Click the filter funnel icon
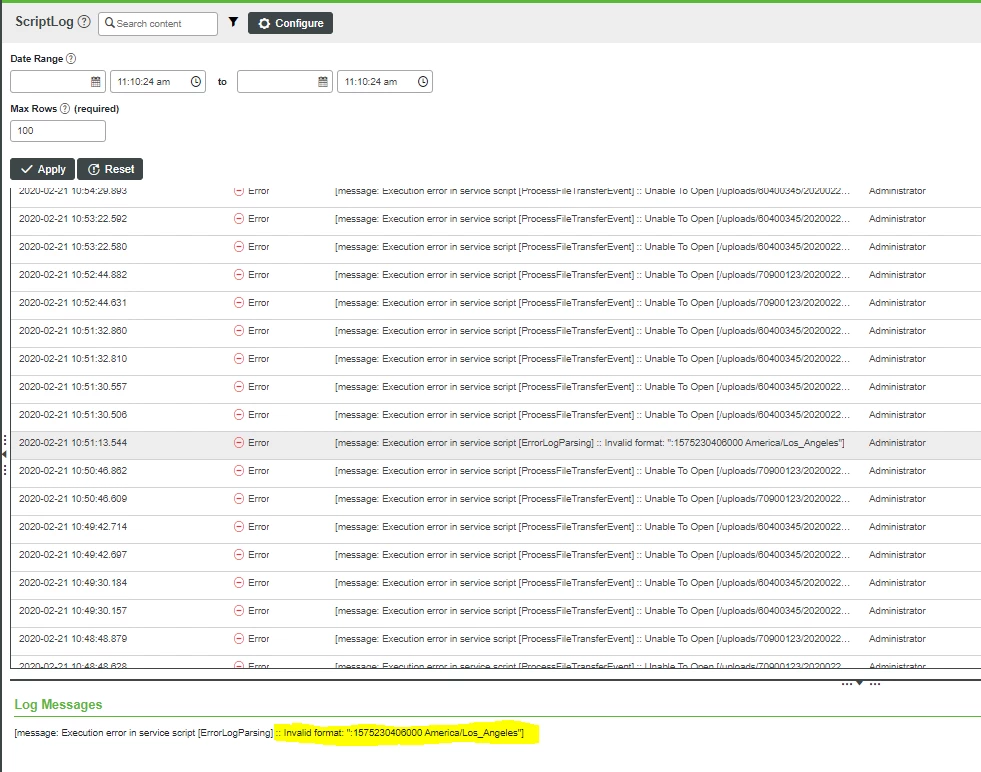The height and width of the screenshot is (772, 981). coord(233,23)
